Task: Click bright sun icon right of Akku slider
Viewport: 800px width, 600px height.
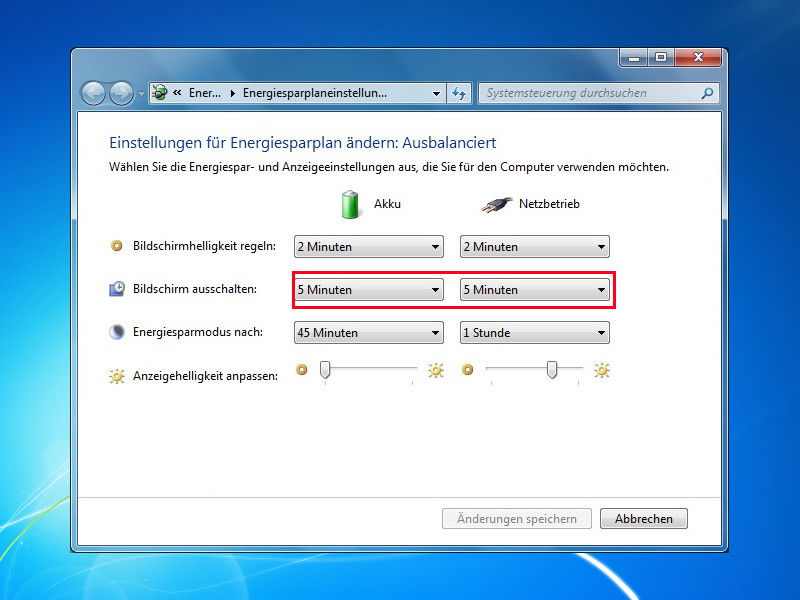Action: click(x=436, y=370)
